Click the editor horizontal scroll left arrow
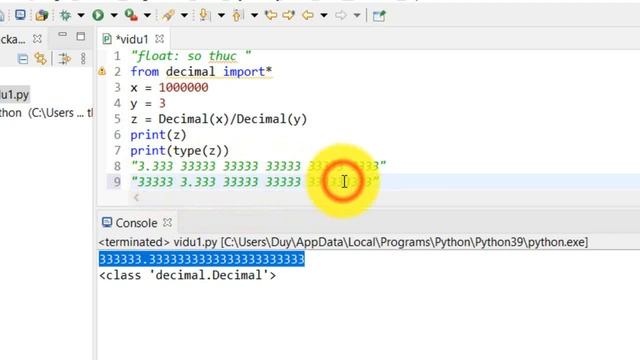This screenshot has height=360, width=640. 136,198
